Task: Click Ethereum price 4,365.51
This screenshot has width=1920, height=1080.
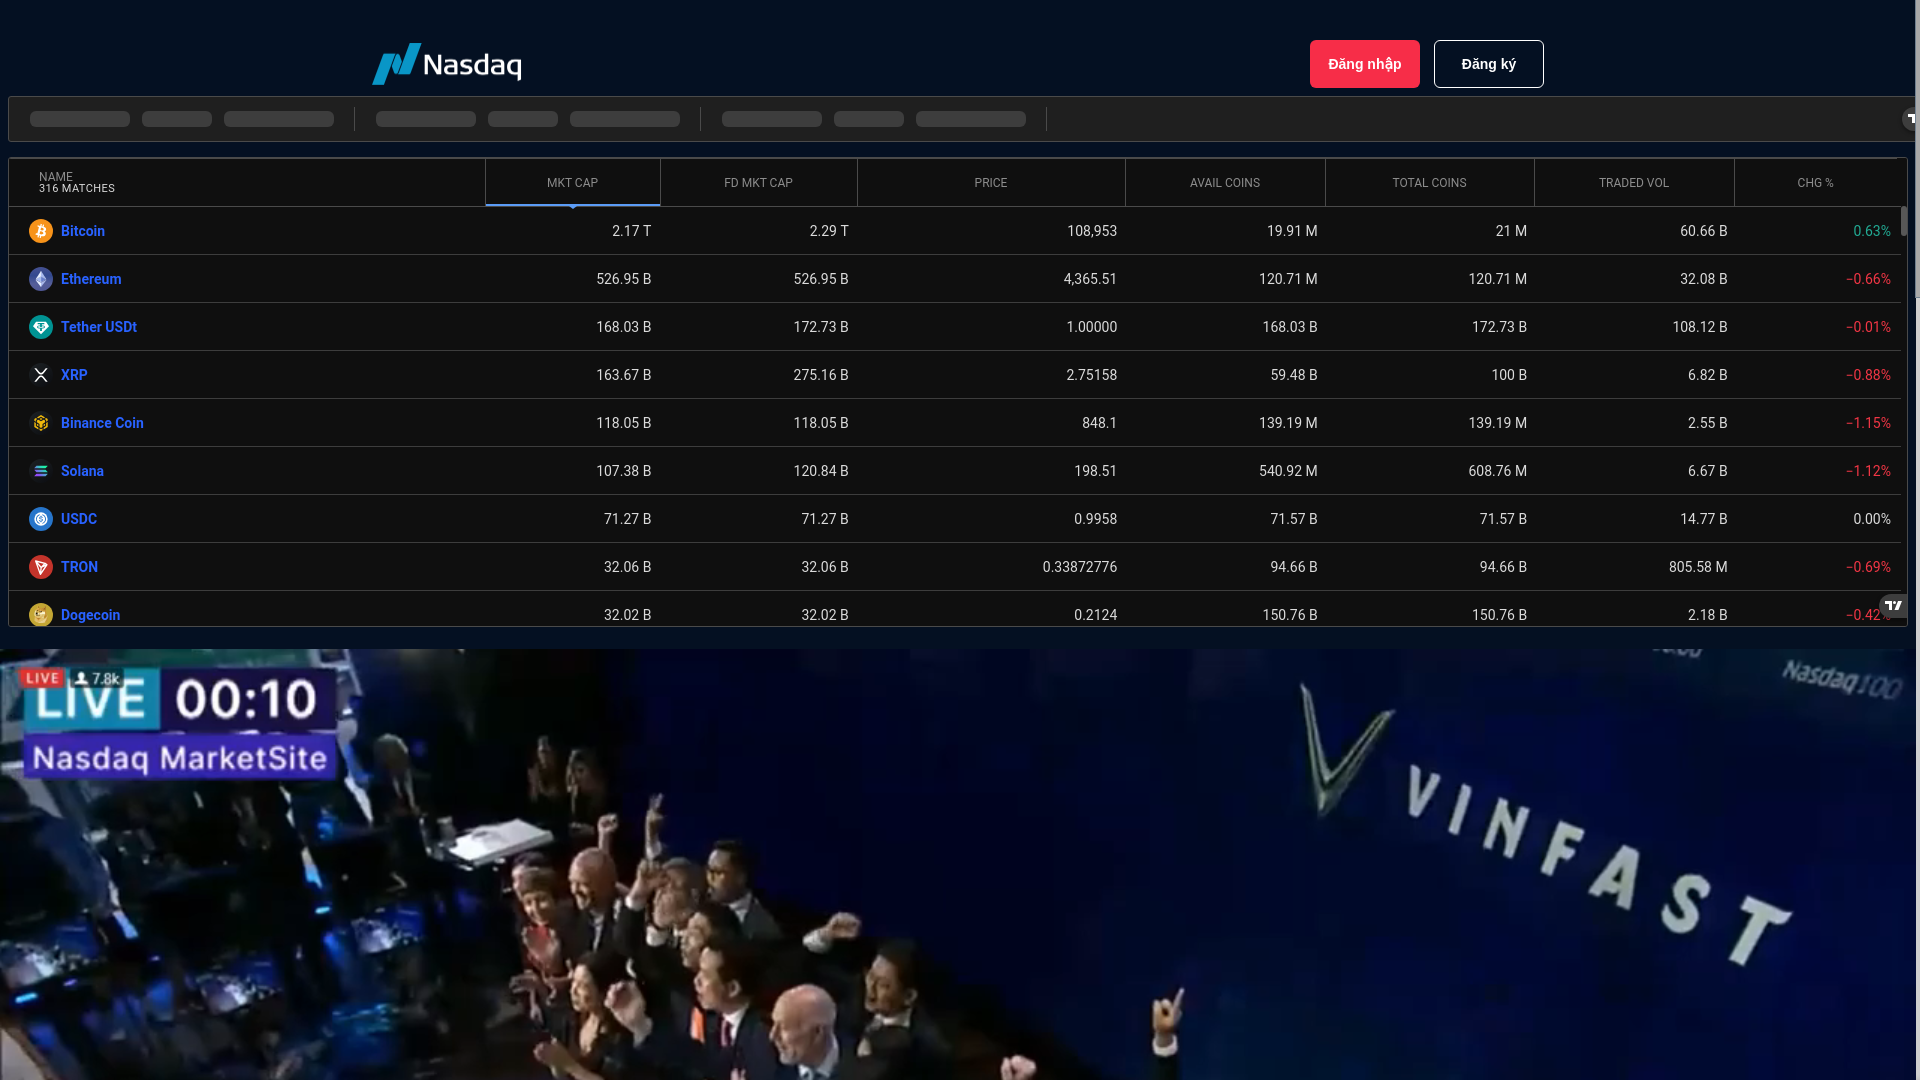Action: tap(1090, 279)
